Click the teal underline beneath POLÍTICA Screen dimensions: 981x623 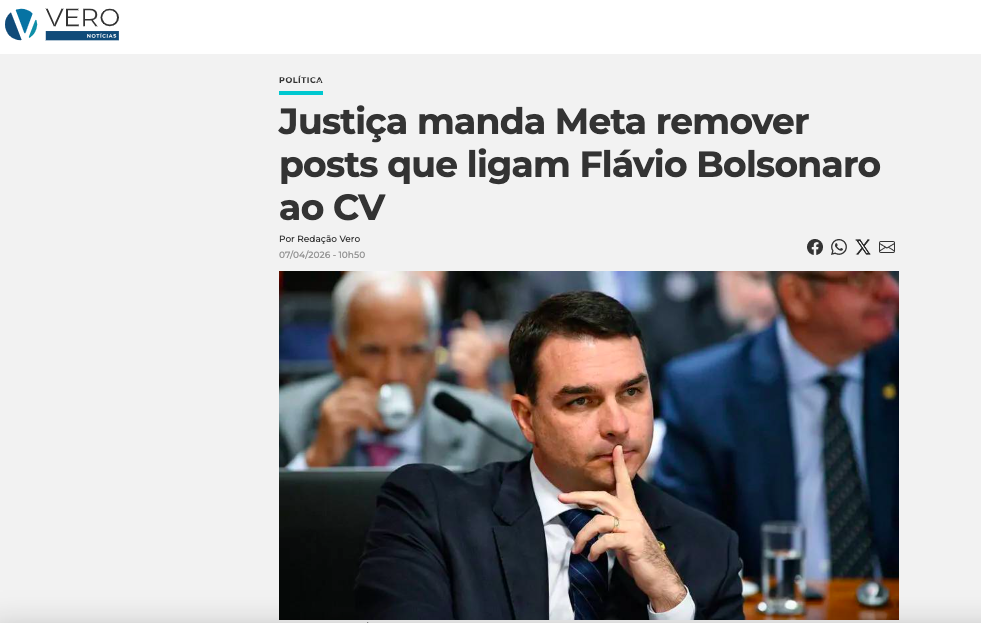(301, 93)
